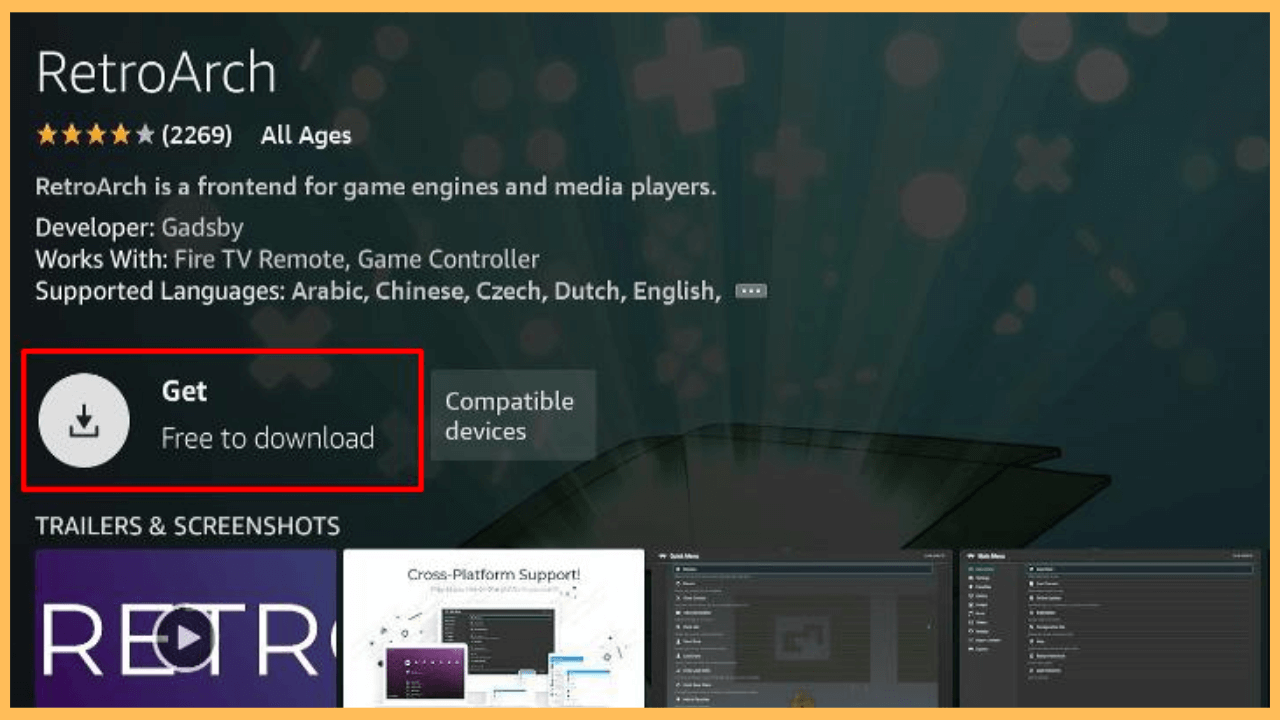Click the first gold star in the rating
Viewport: 1280px width, 720px height.
[45, 133]
